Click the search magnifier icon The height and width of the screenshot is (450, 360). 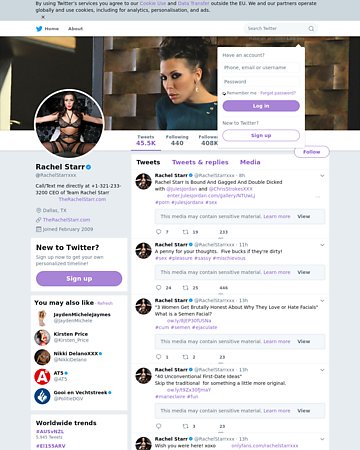click(311, 29)
